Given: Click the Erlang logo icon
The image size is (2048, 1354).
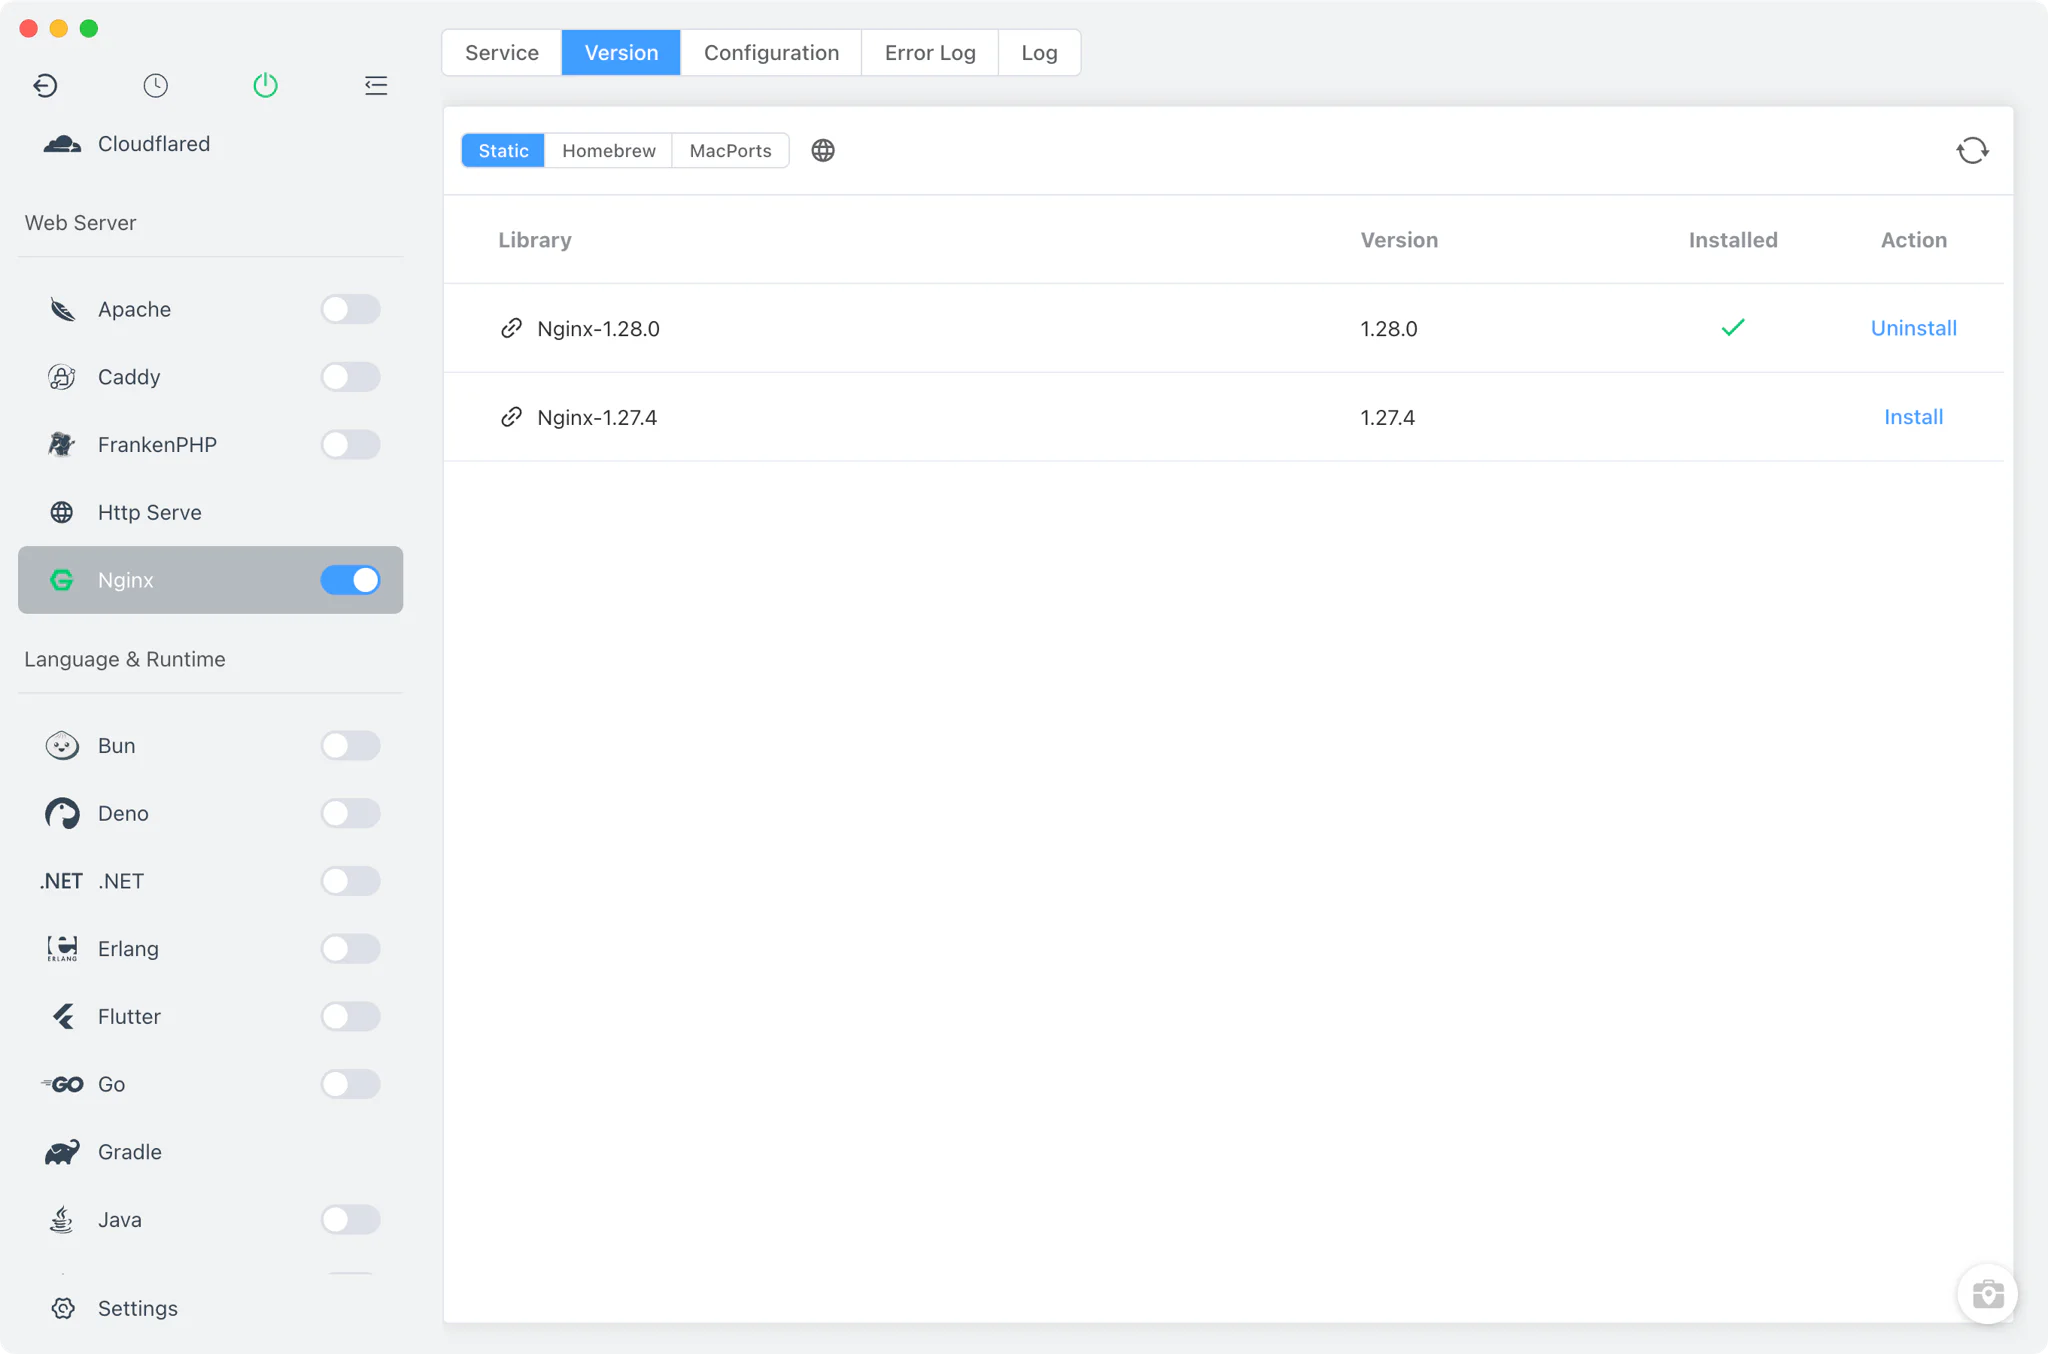Looking at the screenshot, I should tap(62, 949).
